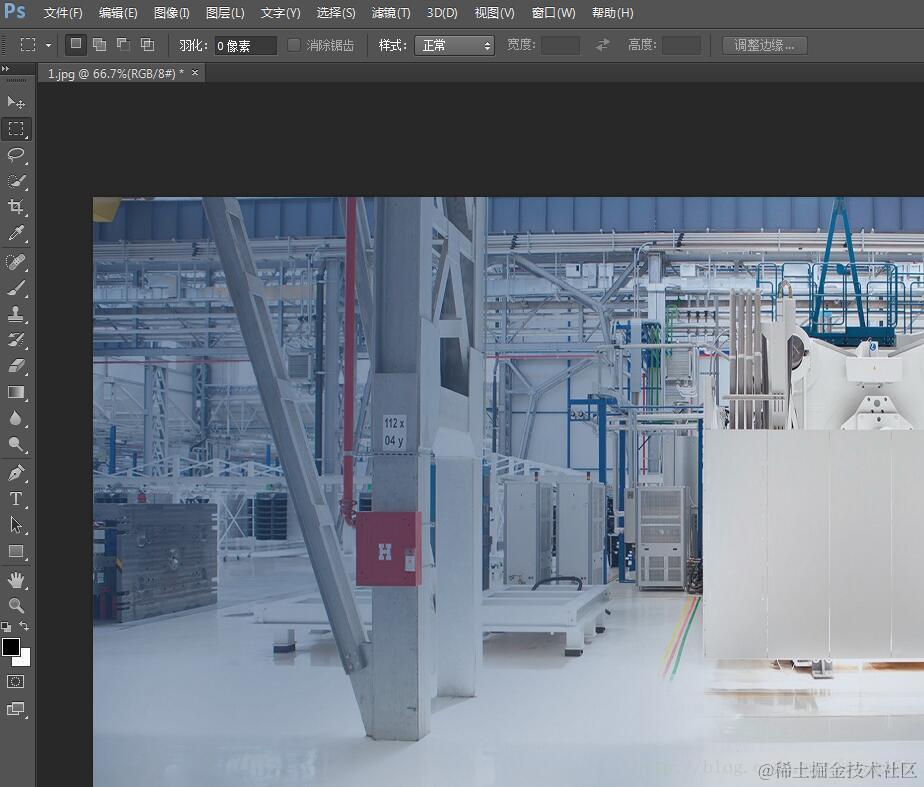This screenshot has width=924, height=787.
Task: Select the Quick Selection tool
Action: [x=16, y=180]
